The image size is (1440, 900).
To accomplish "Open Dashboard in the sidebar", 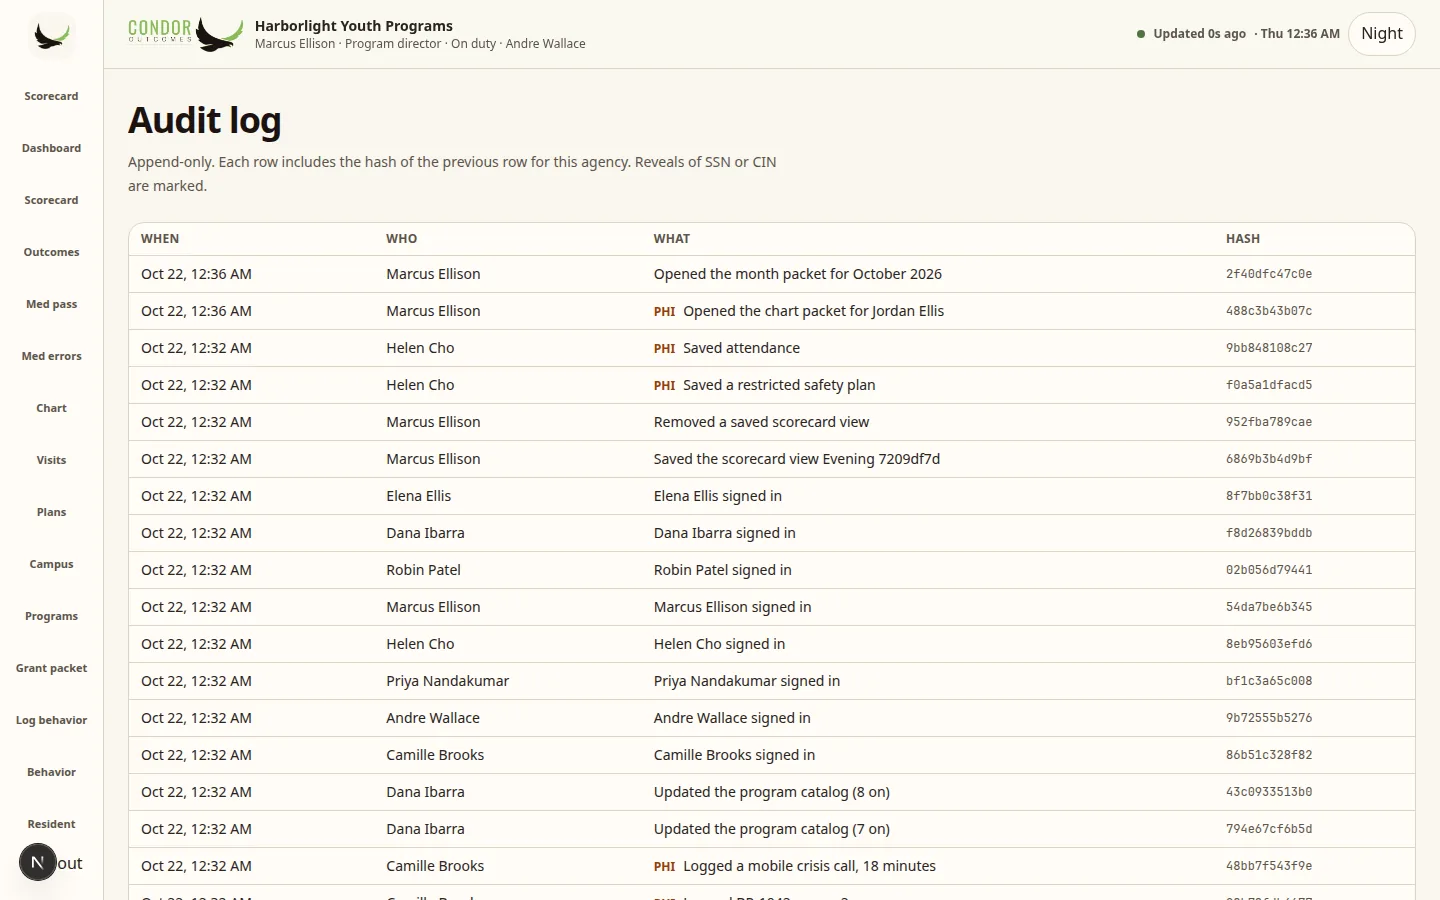I will click(x=51, y=148).
